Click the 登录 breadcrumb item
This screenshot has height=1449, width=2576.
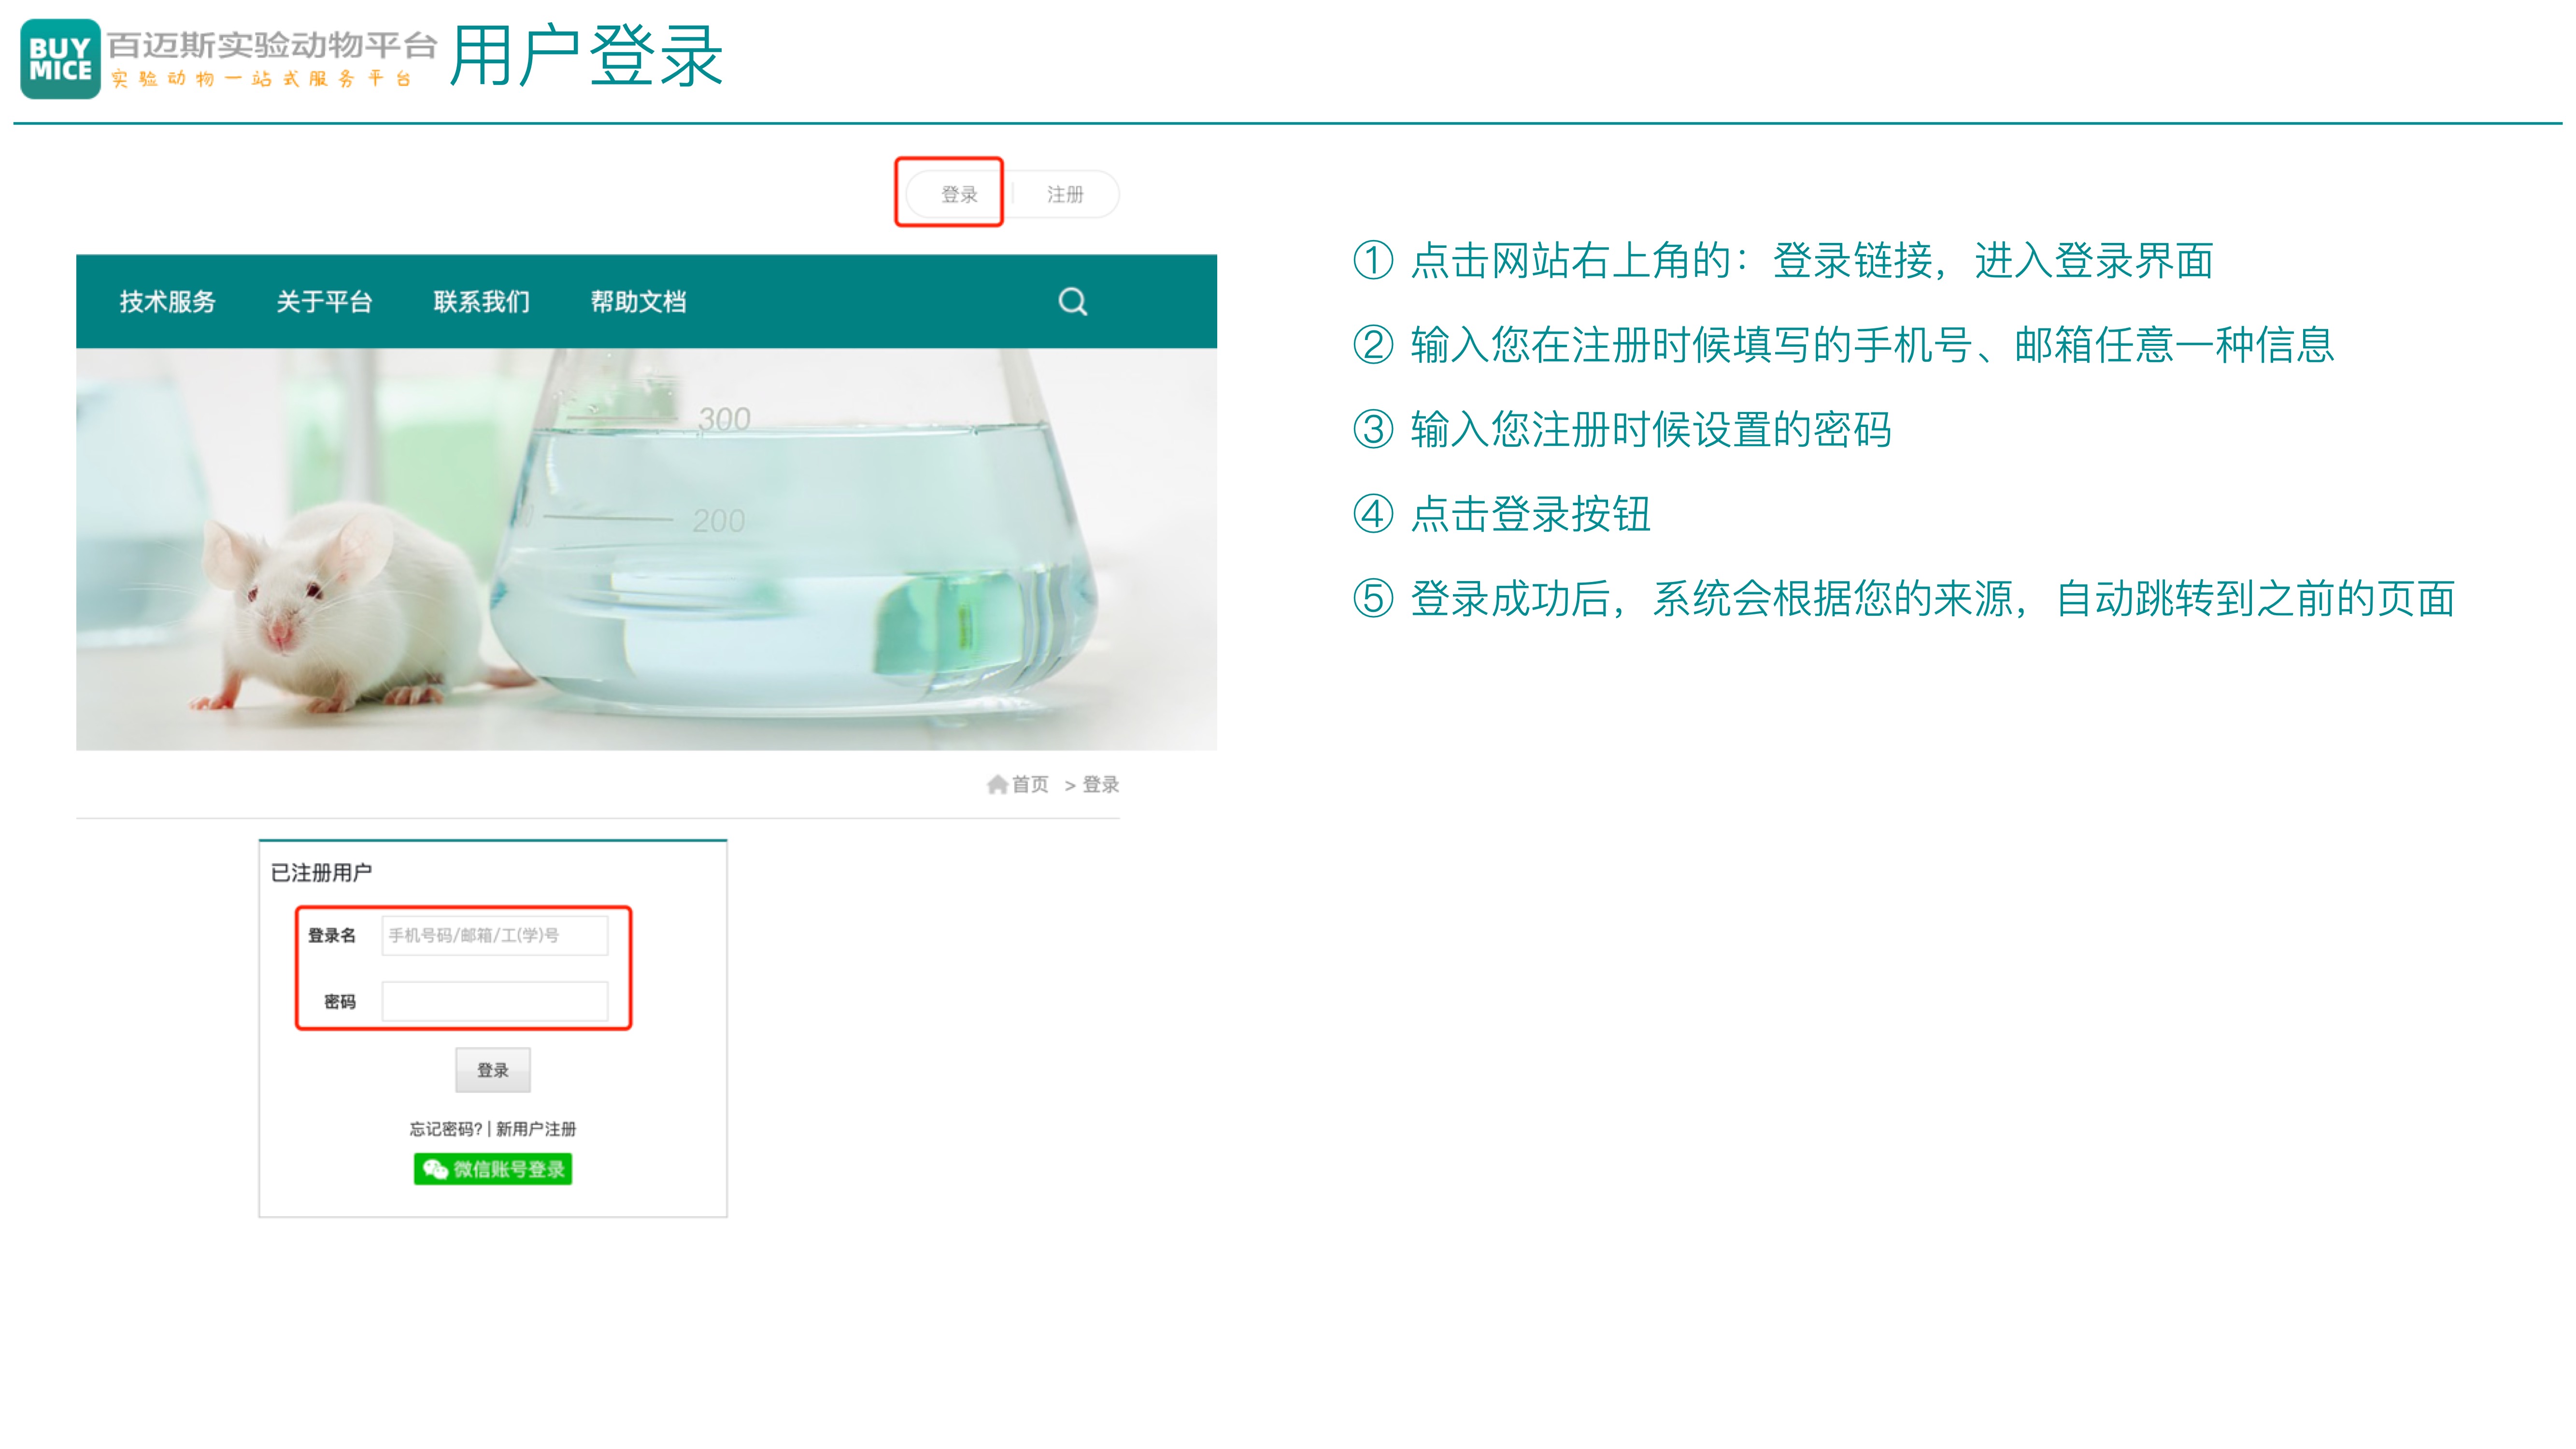pyautogui.click(x=1100, y=784)
